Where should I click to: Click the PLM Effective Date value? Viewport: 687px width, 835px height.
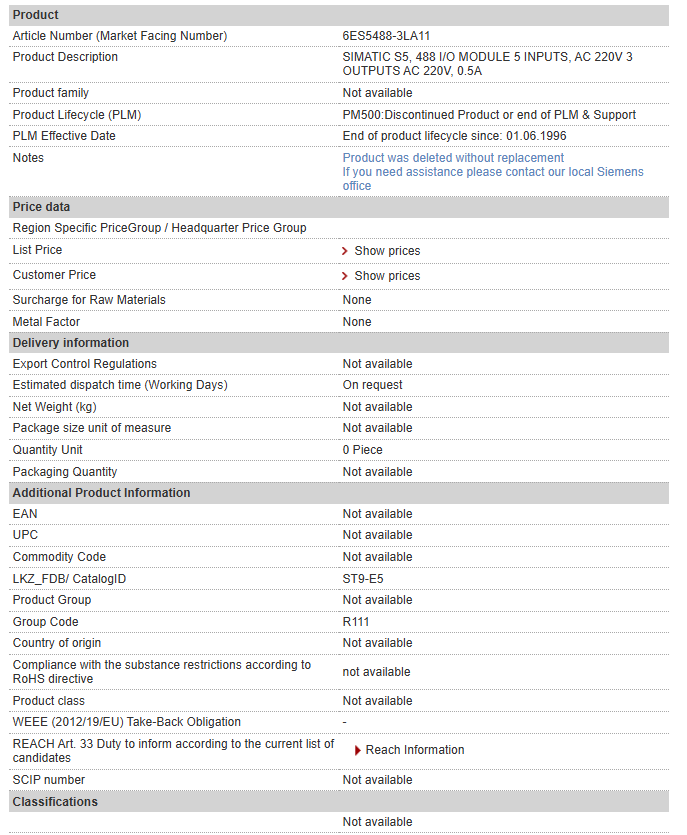tap(454, 136)
